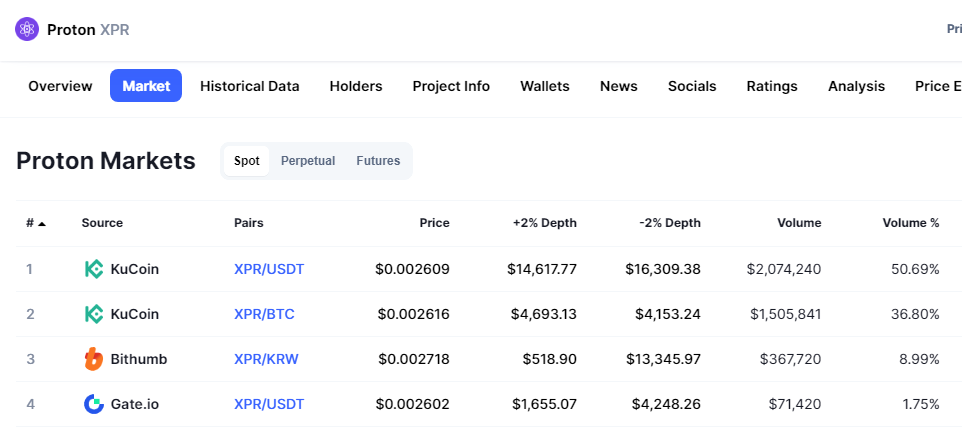Click the -2% depth value $16,309.38
This screenshot has height=431, width=962.
663,269
